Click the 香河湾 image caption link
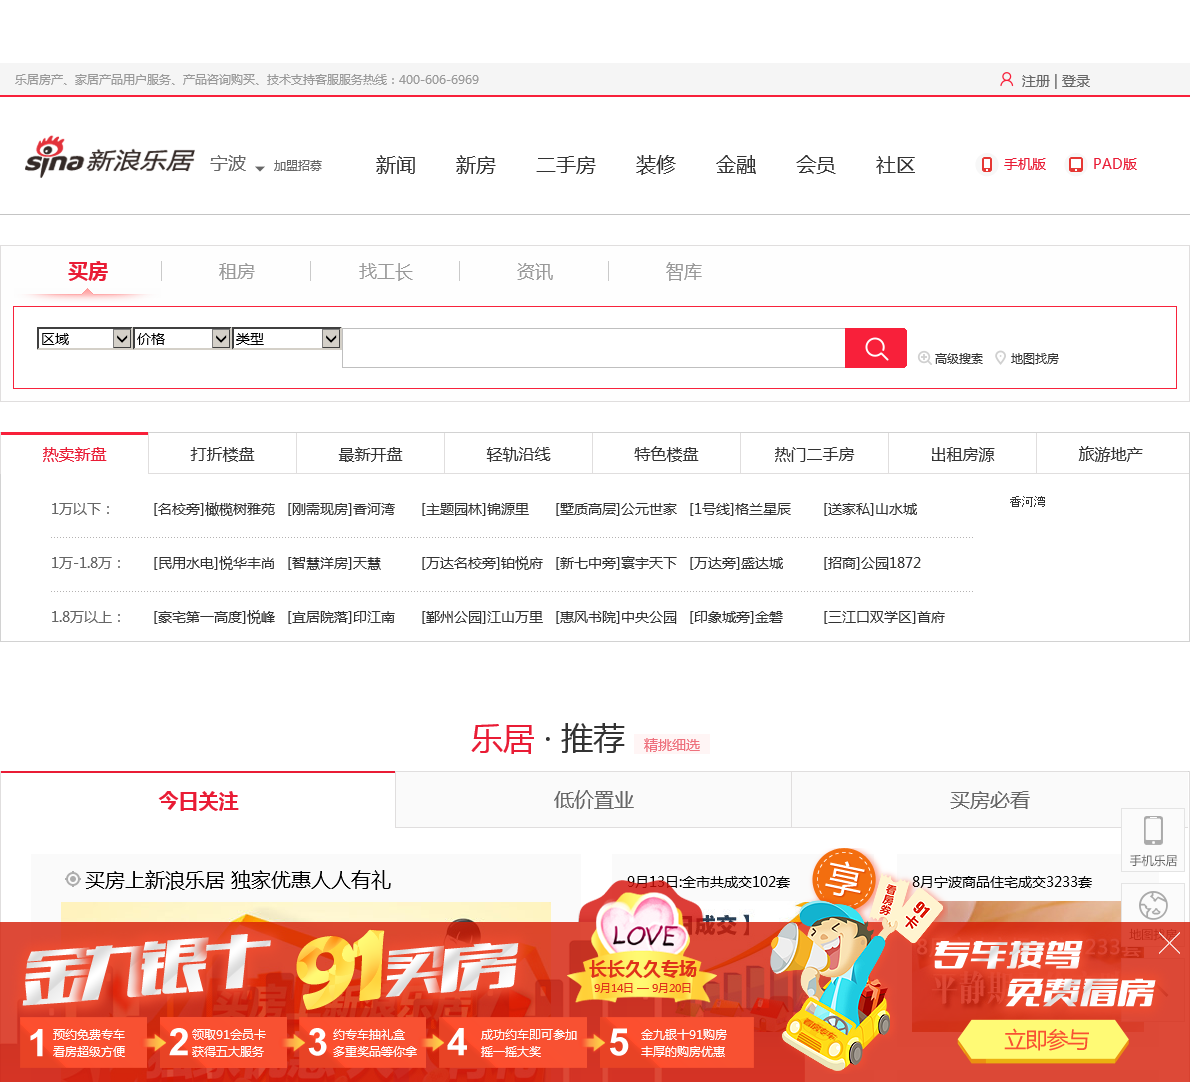Image resolution: width=1190 pixels, height=1082 pixels. pyautogui.click(x=1028, y=502)
